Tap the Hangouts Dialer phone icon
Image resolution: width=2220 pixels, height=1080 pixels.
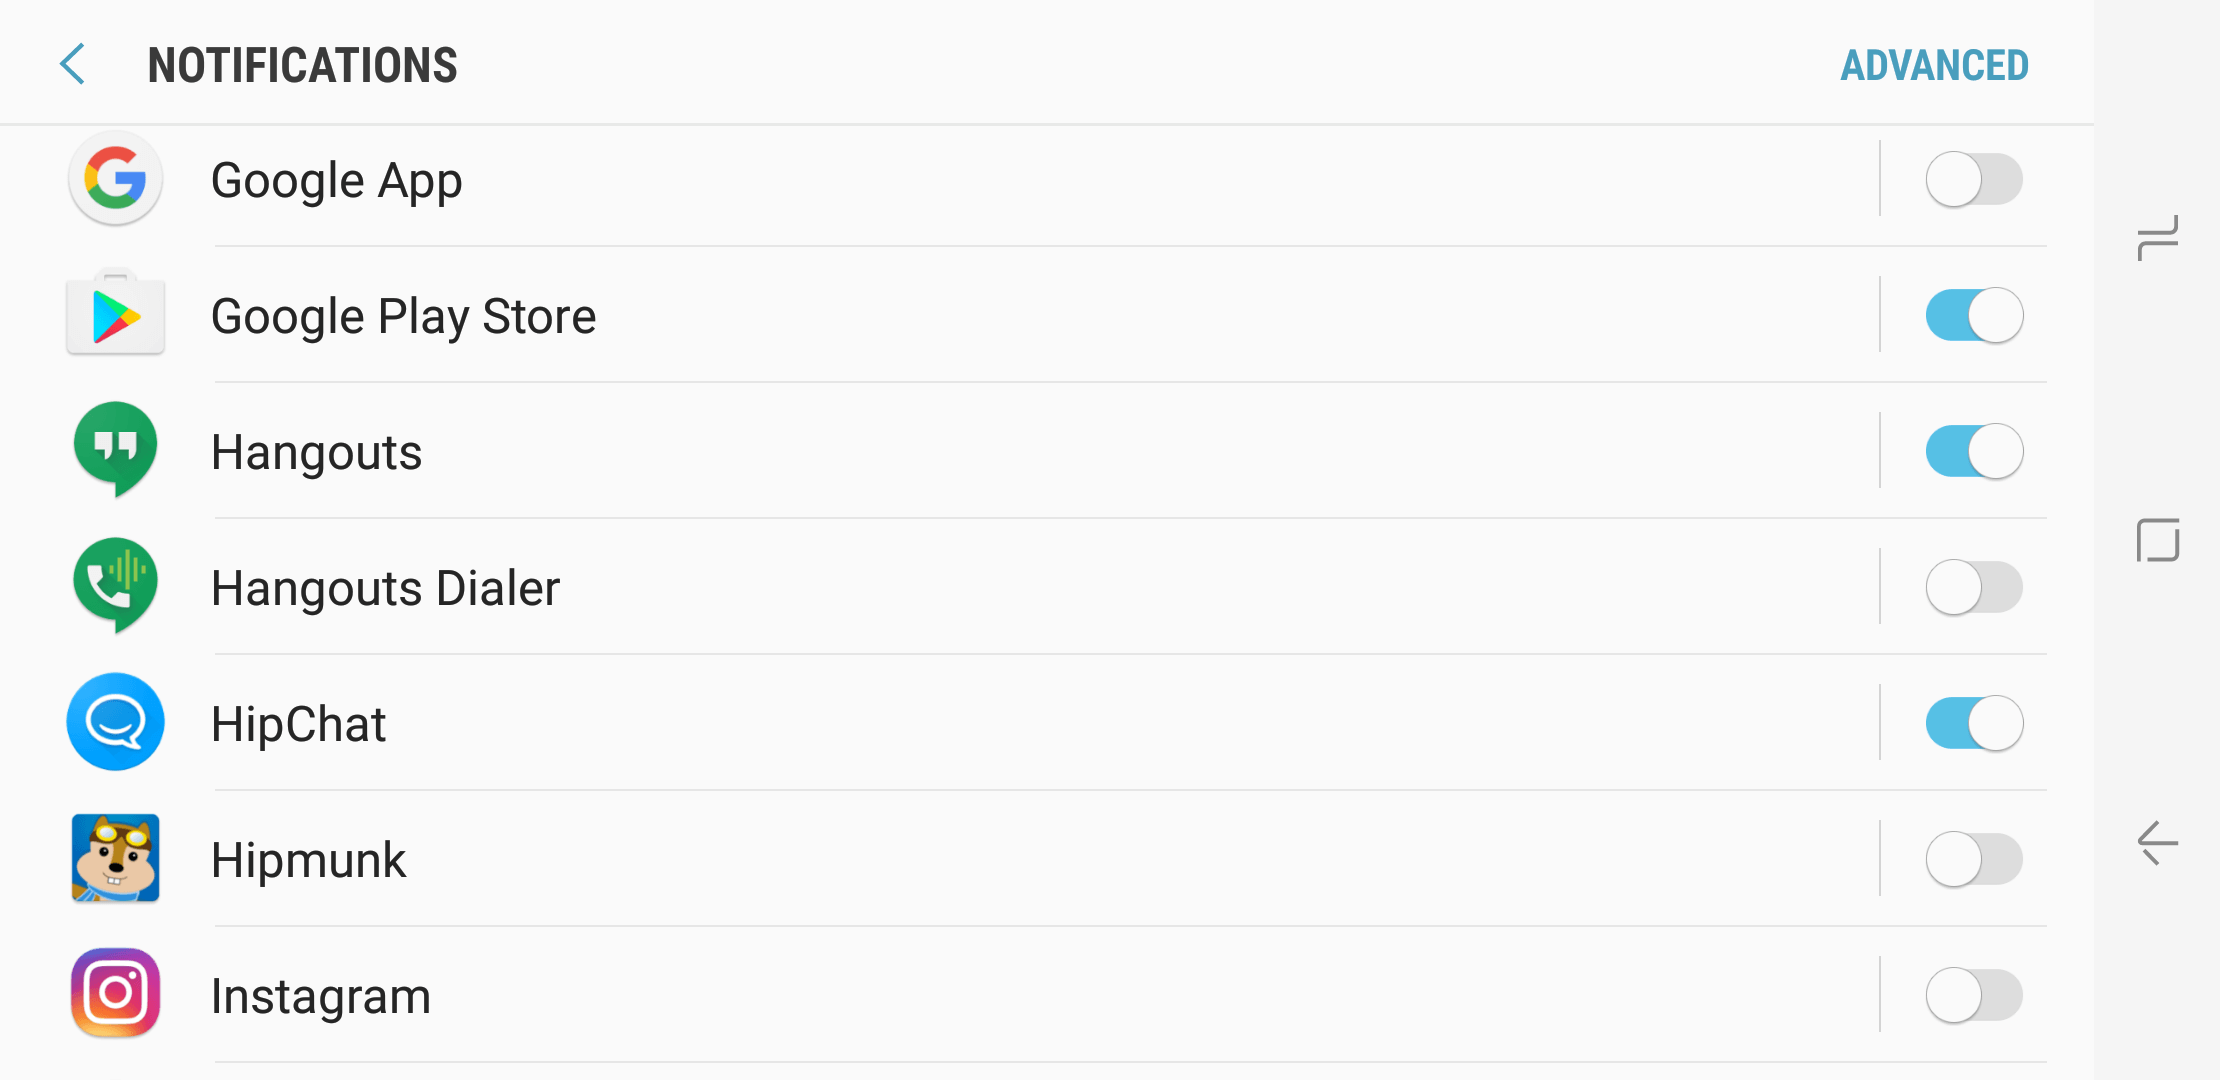pyautogui.click(x=116, y=586)
